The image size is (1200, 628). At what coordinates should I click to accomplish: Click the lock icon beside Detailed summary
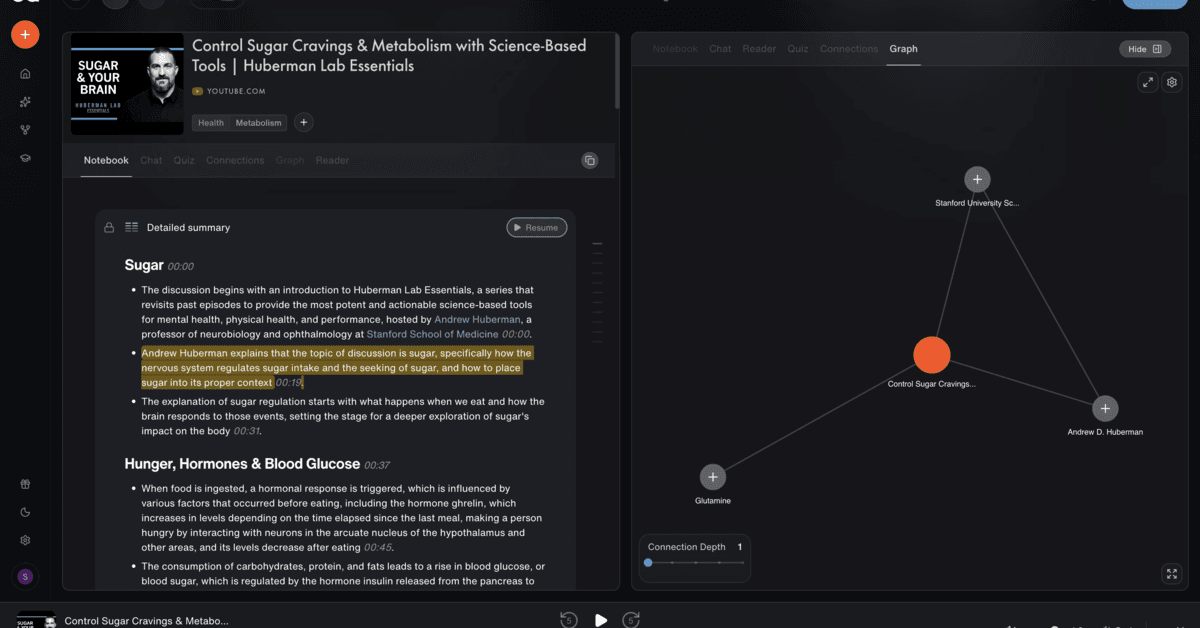pyautogui.click(x=109, y=228)
